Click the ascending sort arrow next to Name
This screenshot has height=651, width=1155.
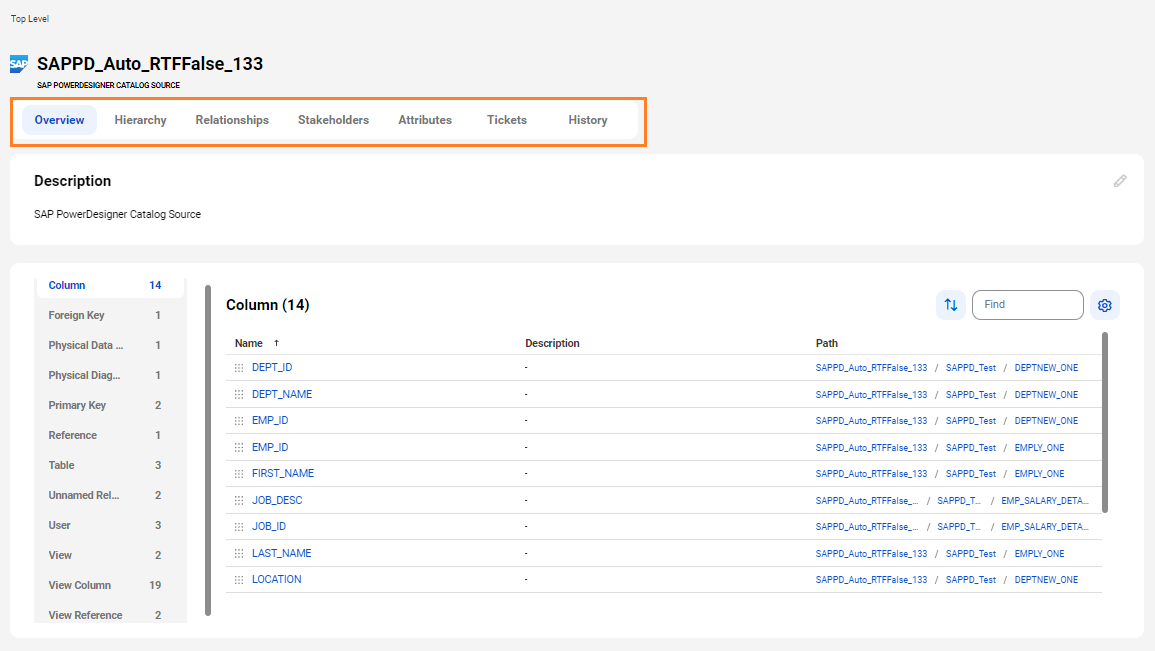click(x=277, y=343)
